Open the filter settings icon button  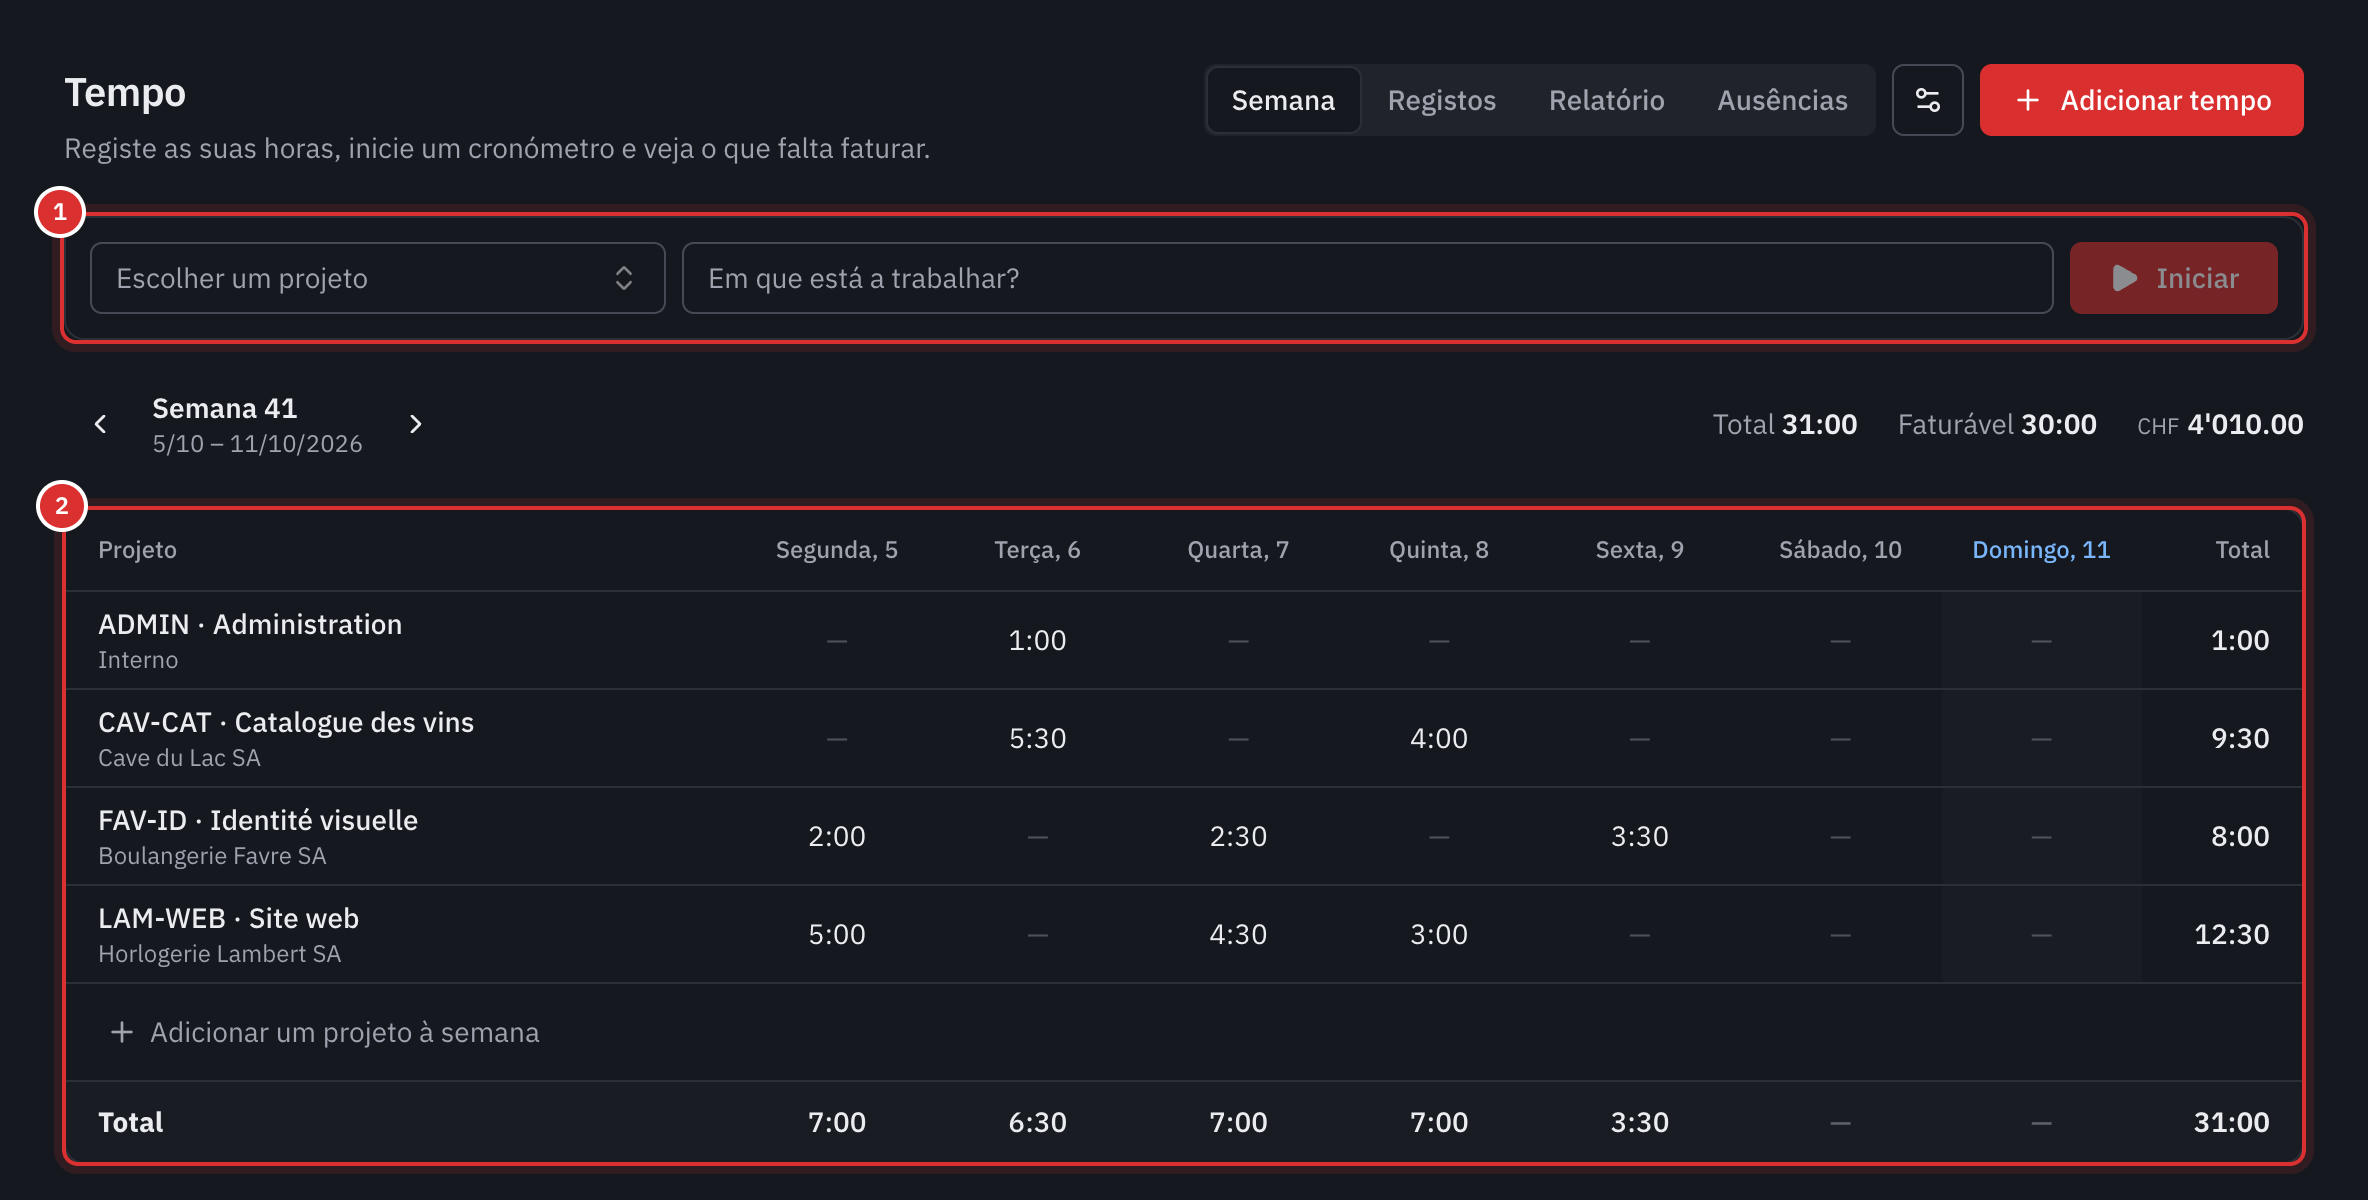pyautogui.click(x=1927, y=100)
